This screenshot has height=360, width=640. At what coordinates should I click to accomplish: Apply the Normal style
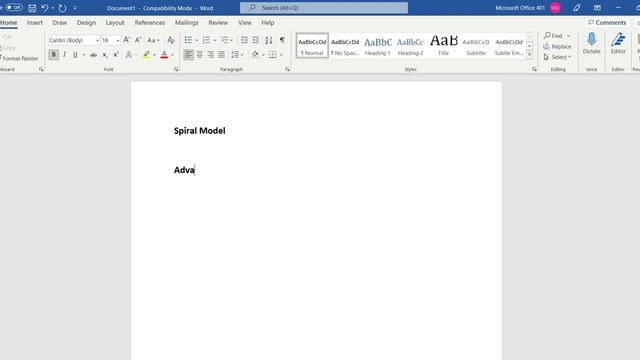(312, 46)
